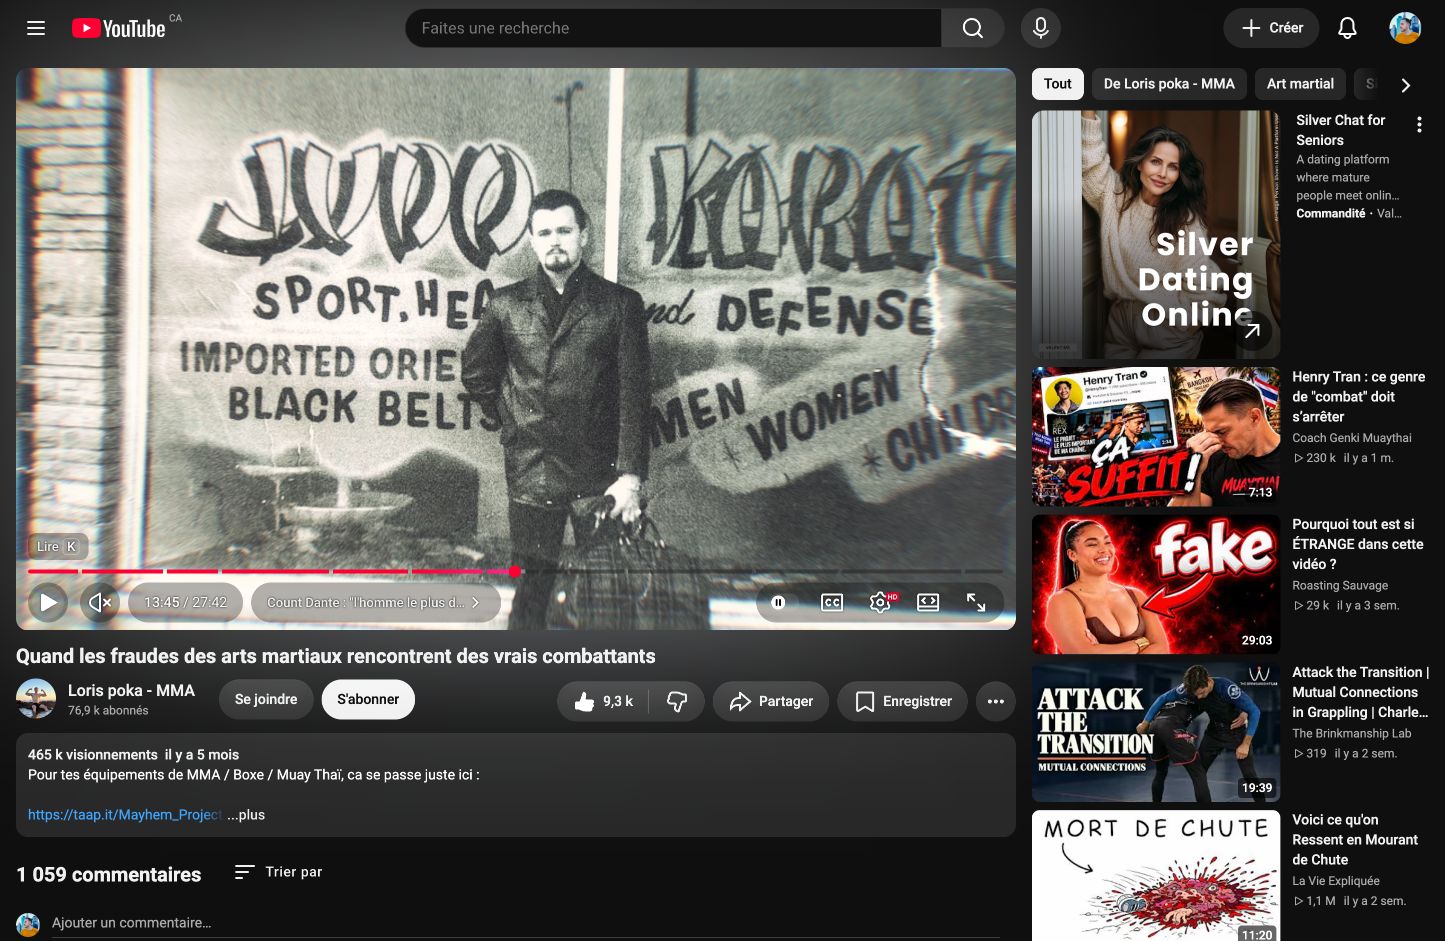Click the search magnifier button
Screen dimensions: 1445x941
972,28
